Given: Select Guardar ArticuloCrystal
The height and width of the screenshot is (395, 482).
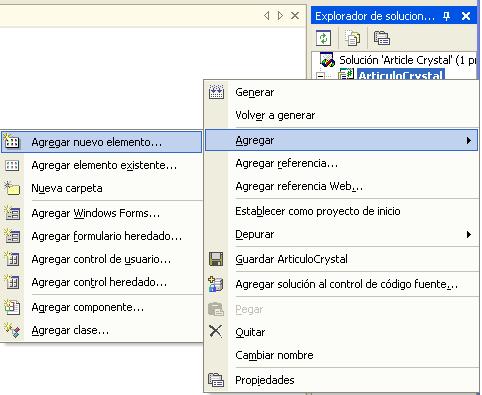Looking at the screenshot, I should (341, 259).
